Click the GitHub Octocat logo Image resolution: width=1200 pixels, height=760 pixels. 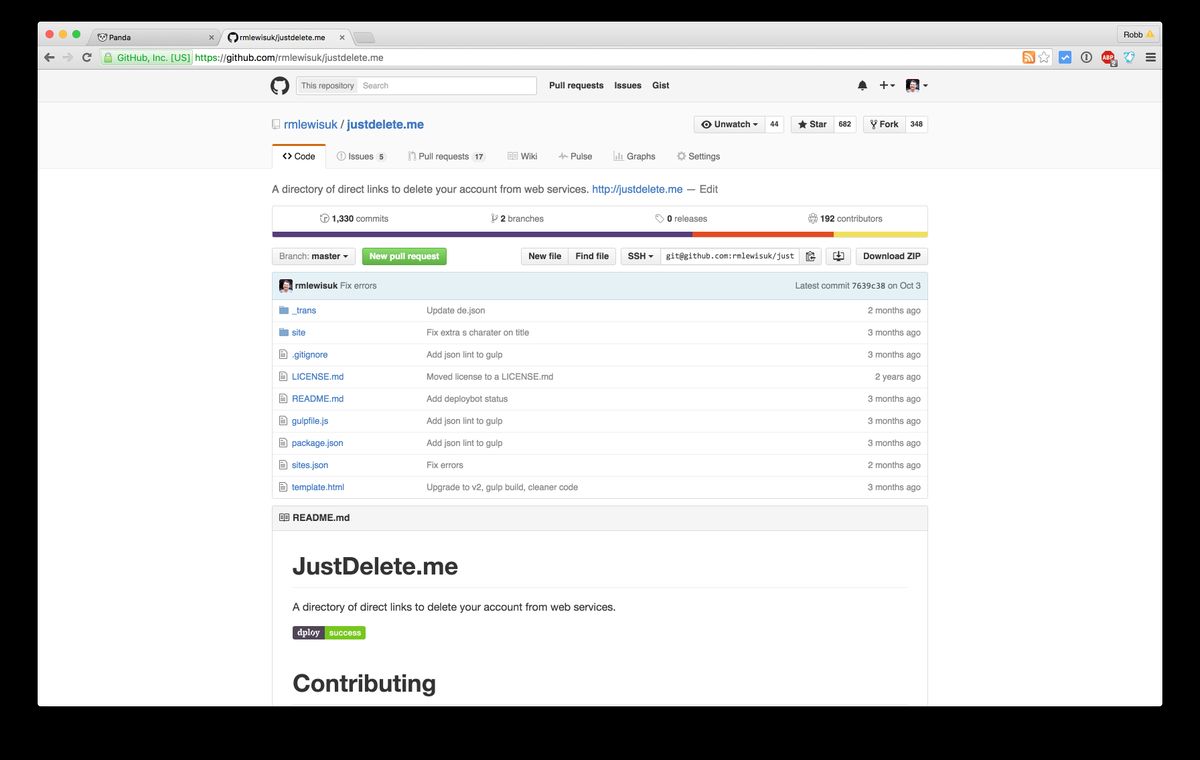(280, 86)
